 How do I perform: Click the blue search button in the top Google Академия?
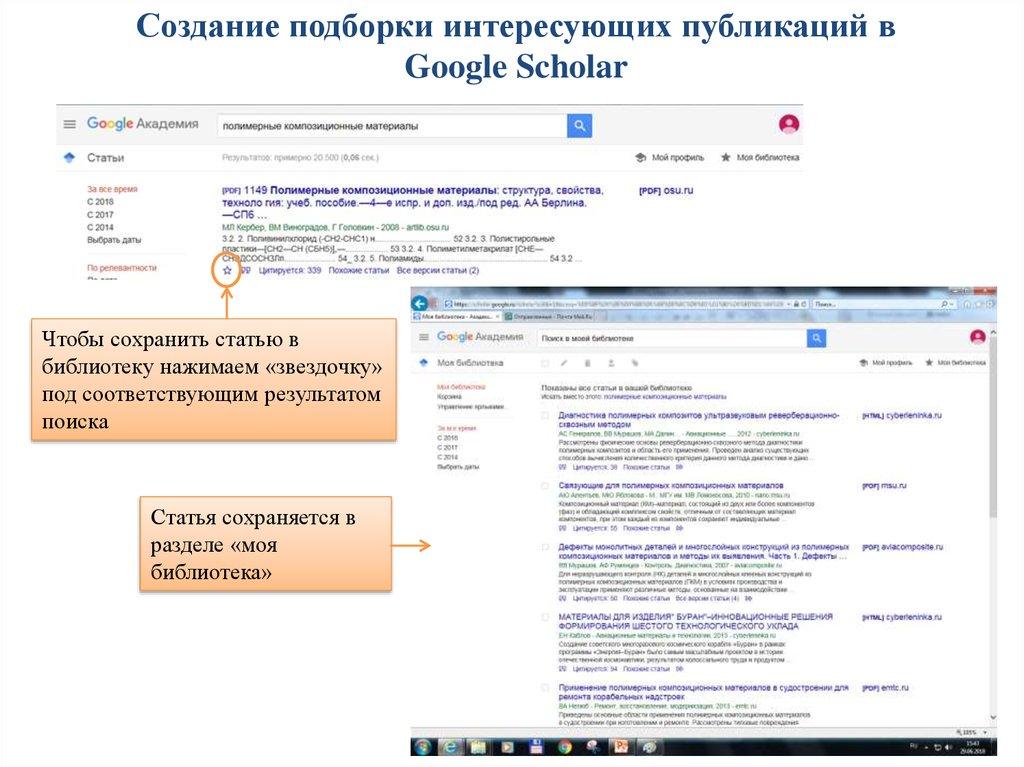579,126
